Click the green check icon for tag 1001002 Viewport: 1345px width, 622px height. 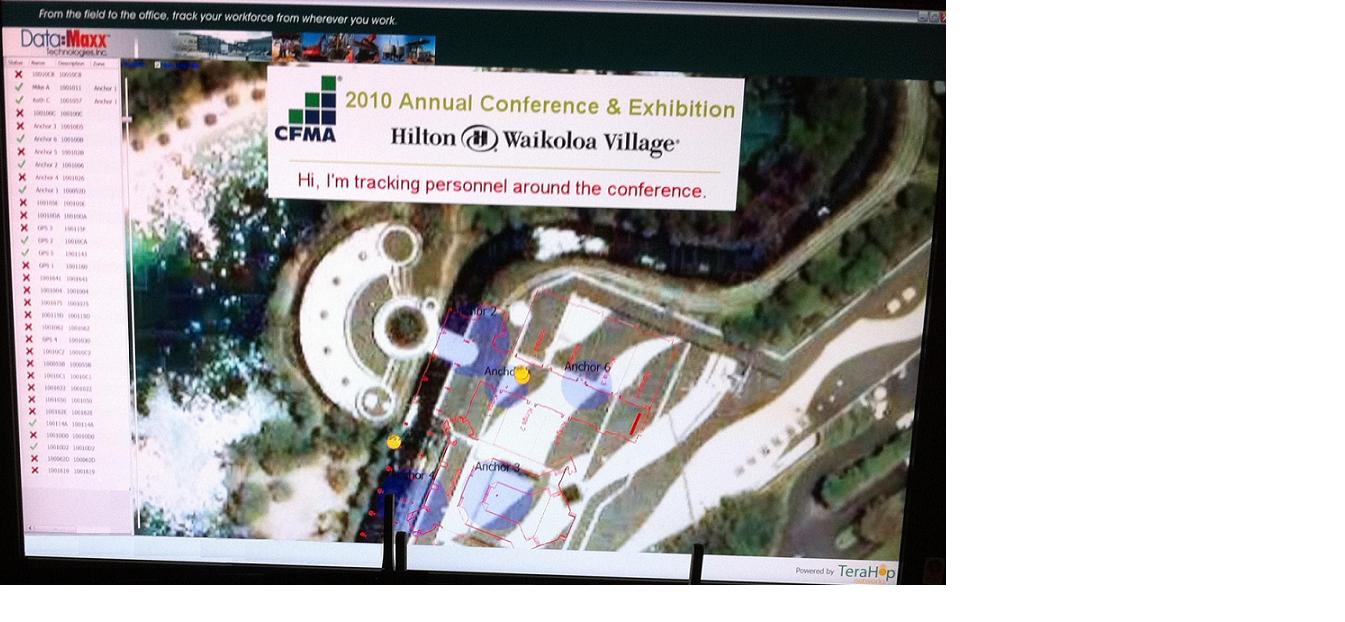pos(34,446)
